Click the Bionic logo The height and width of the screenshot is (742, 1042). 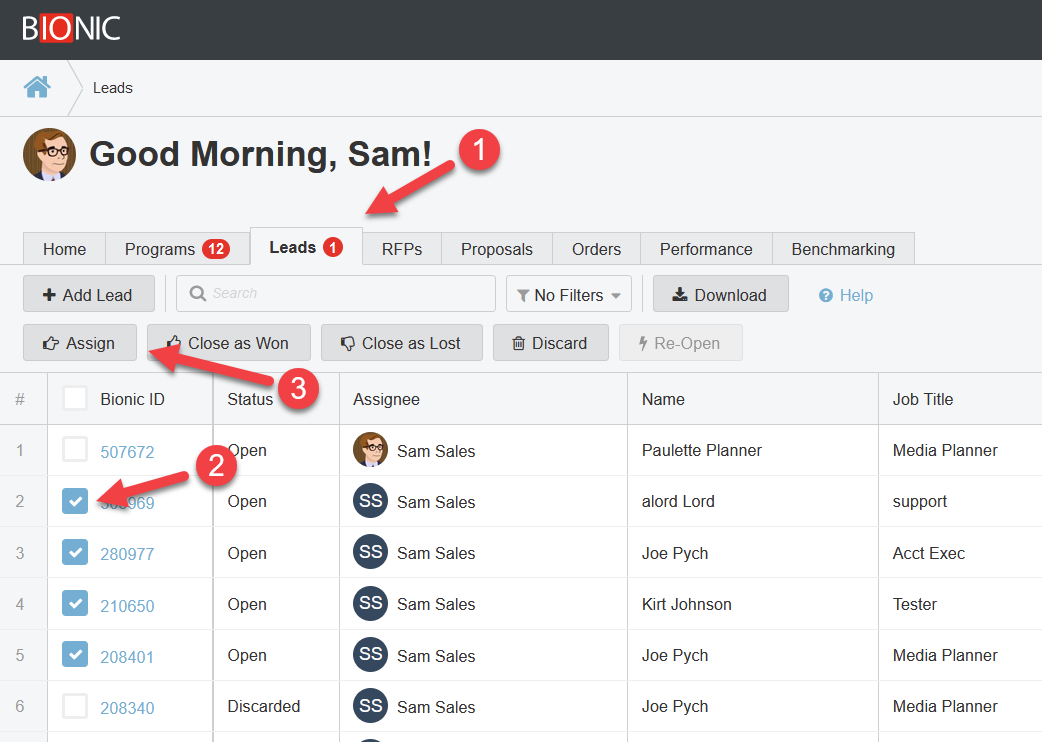coord(71,28)
